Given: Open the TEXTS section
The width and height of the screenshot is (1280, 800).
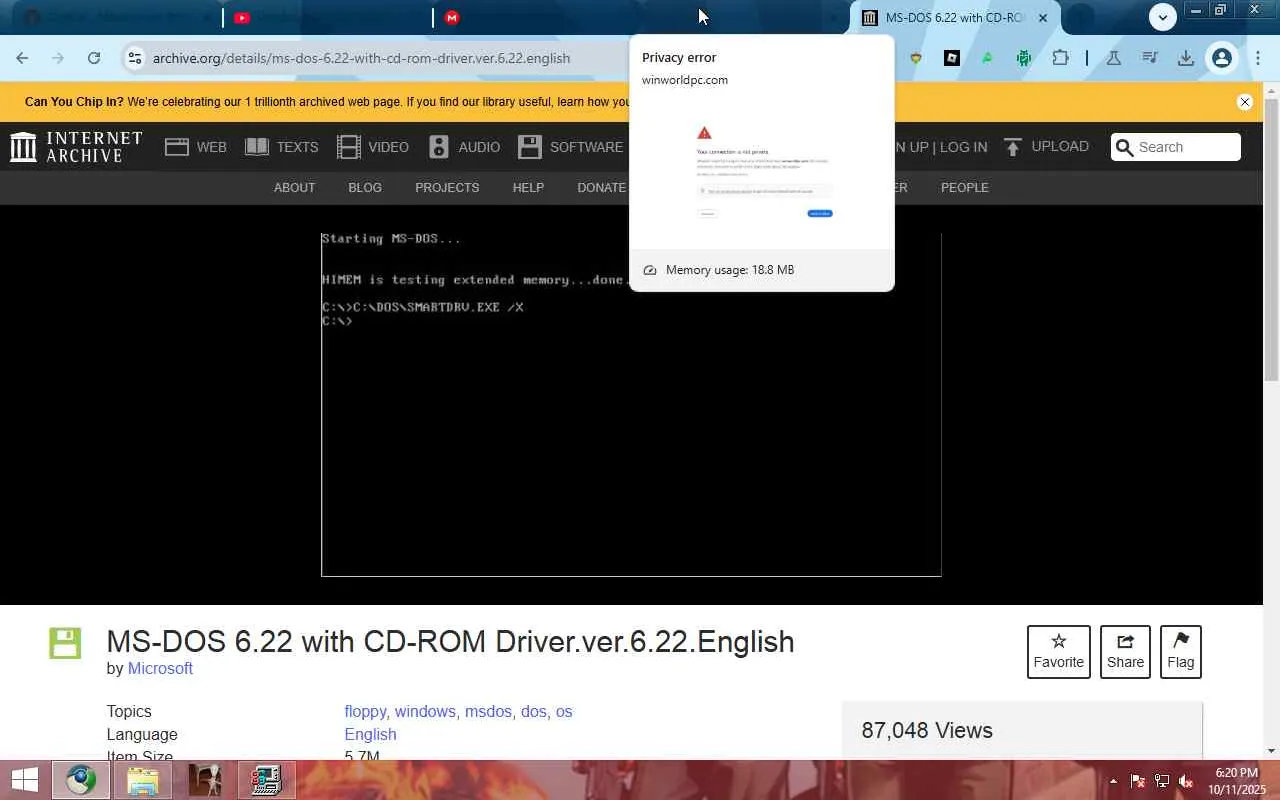Looking at the screenshot, I should pyautogui.click(x=282, y=147).
